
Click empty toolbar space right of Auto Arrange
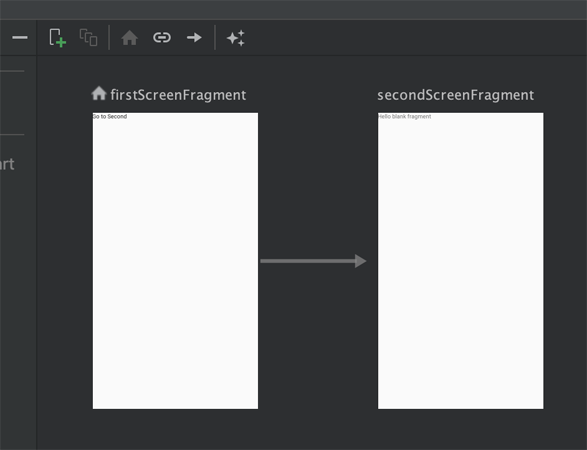(412, 37)
